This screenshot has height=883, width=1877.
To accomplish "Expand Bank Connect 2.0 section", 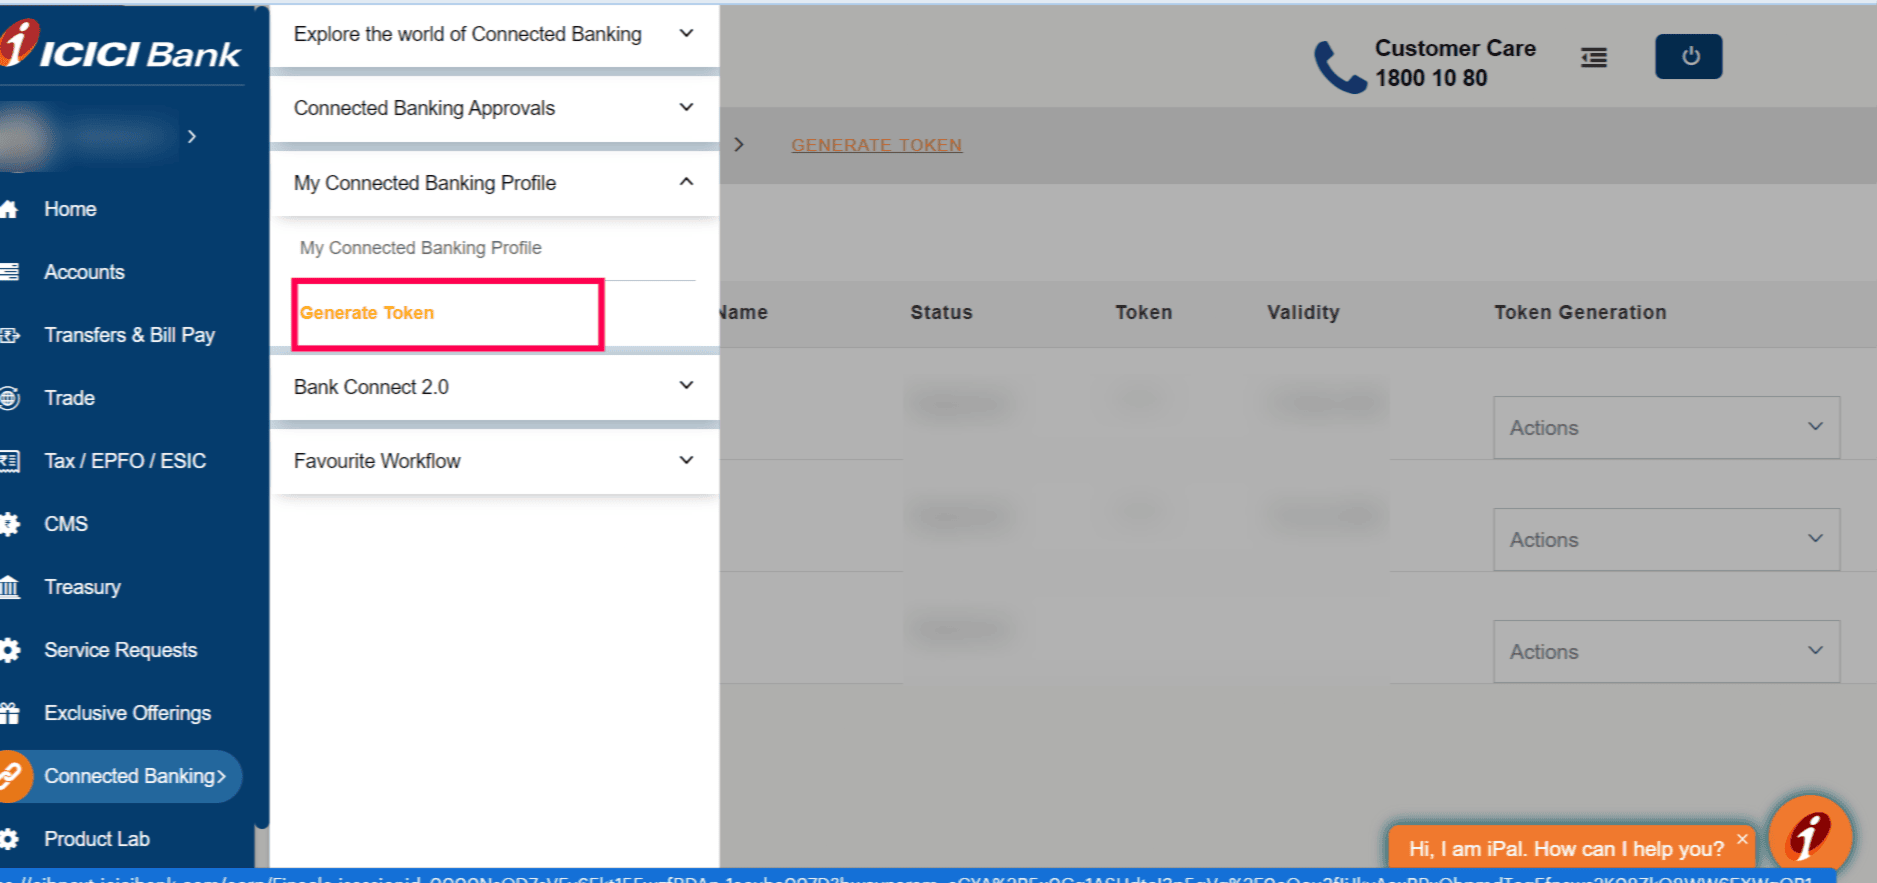I will click(x=494, y=387).
